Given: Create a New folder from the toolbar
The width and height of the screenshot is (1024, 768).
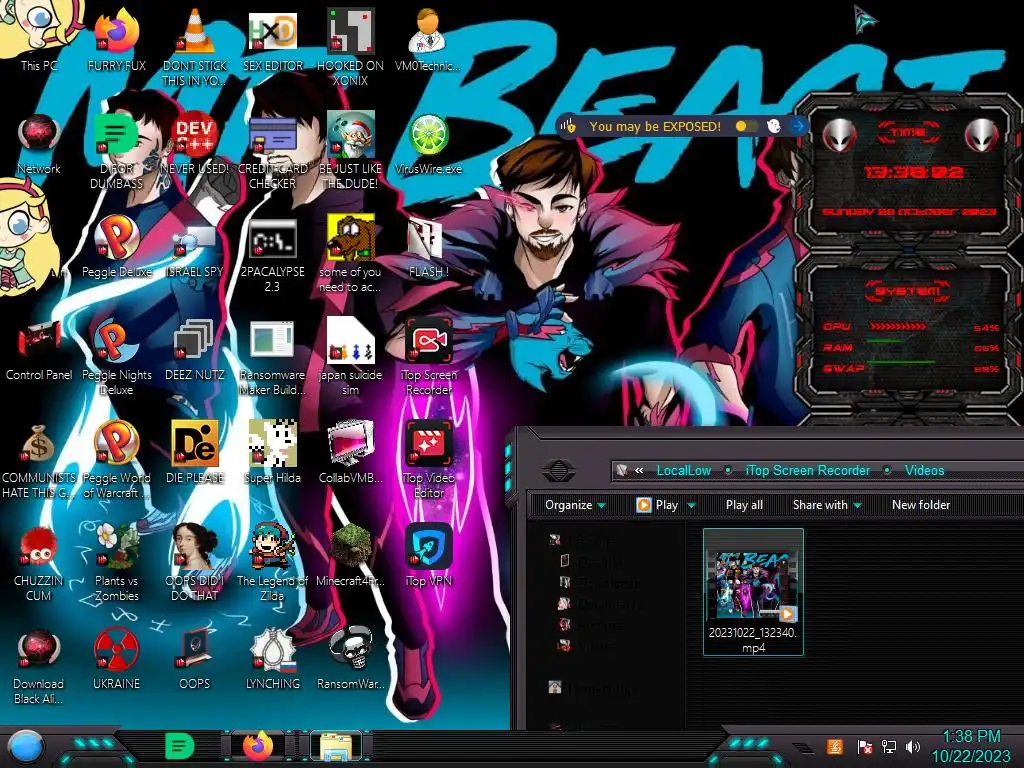Looking at the screenshot, I should click(921, 505).
